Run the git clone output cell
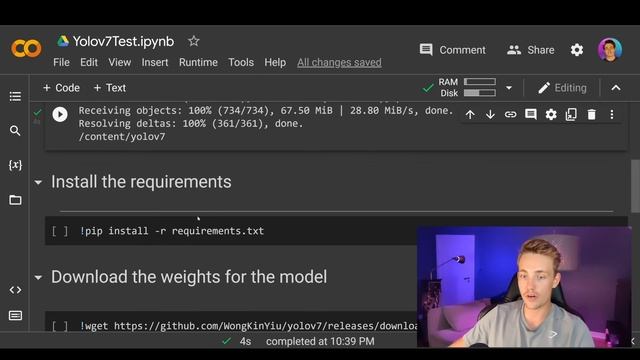This screenshot has width=640, height=360. 60,114
